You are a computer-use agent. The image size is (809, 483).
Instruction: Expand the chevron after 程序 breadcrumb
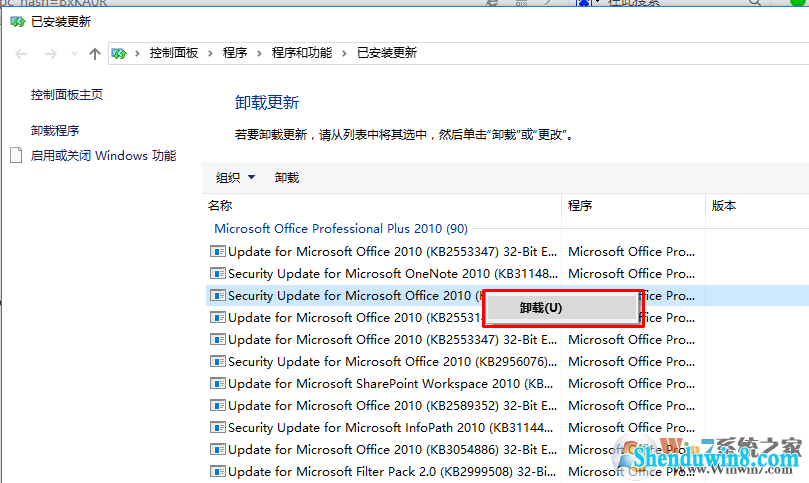click(259, 53)
